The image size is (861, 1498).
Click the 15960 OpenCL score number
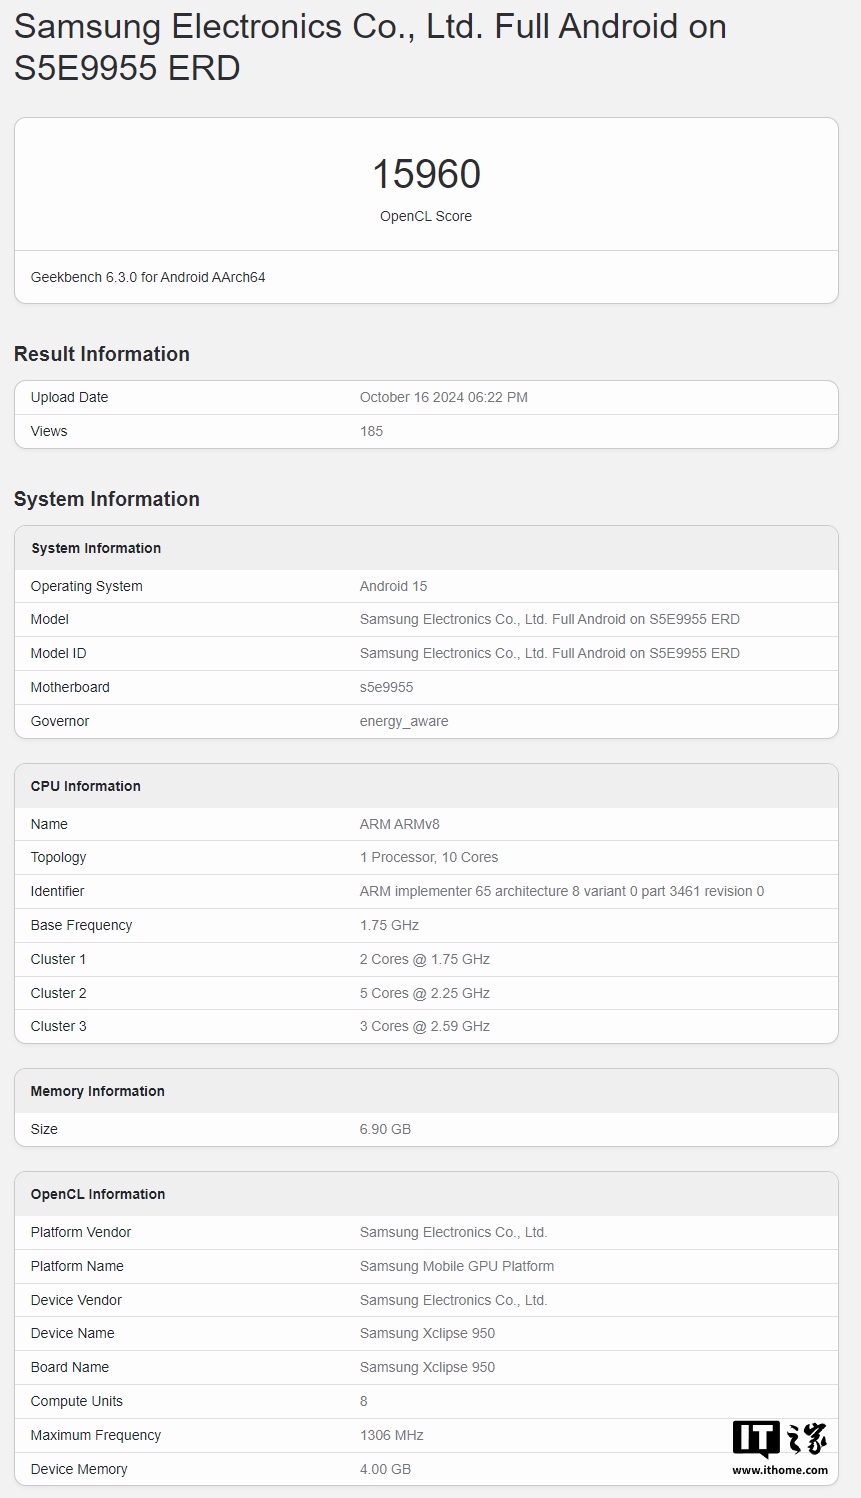(426, 174)
